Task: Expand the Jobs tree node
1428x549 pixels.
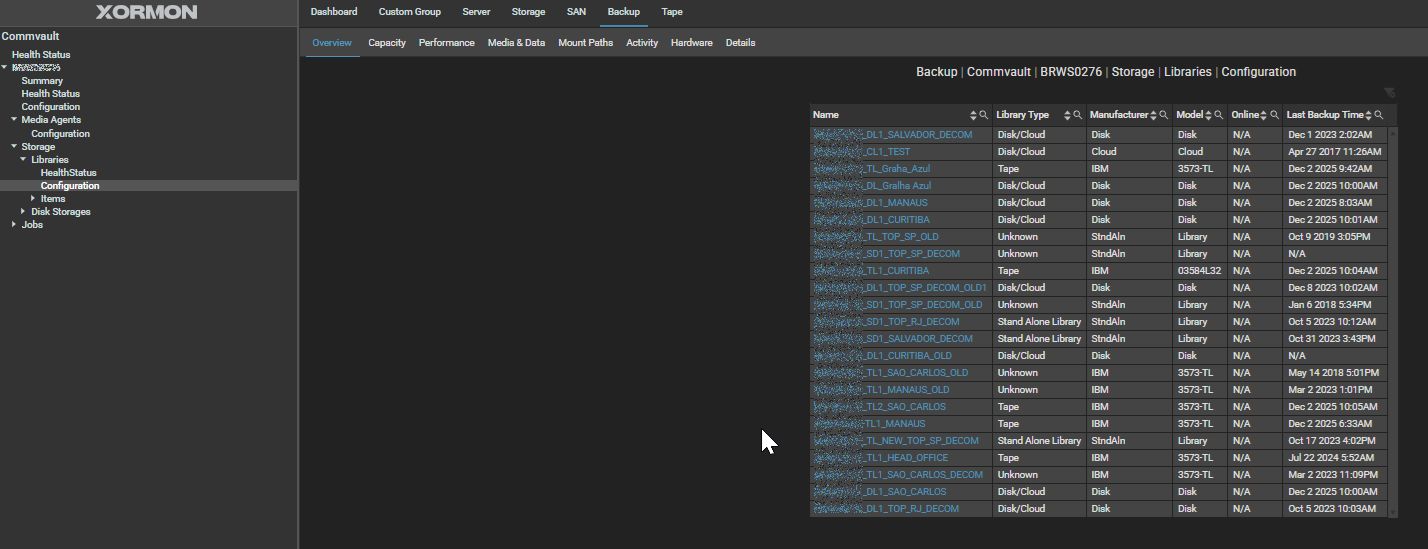Action: [x=14, y=224]
